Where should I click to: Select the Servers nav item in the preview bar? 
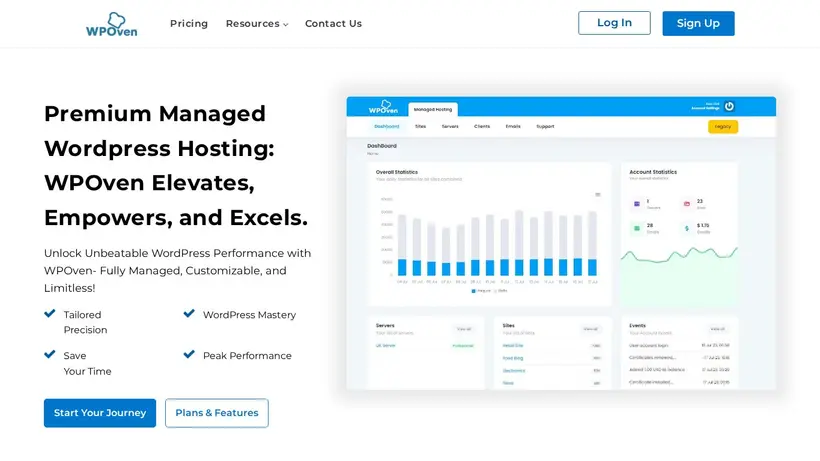pyautogui.click(x=450, y=126)
